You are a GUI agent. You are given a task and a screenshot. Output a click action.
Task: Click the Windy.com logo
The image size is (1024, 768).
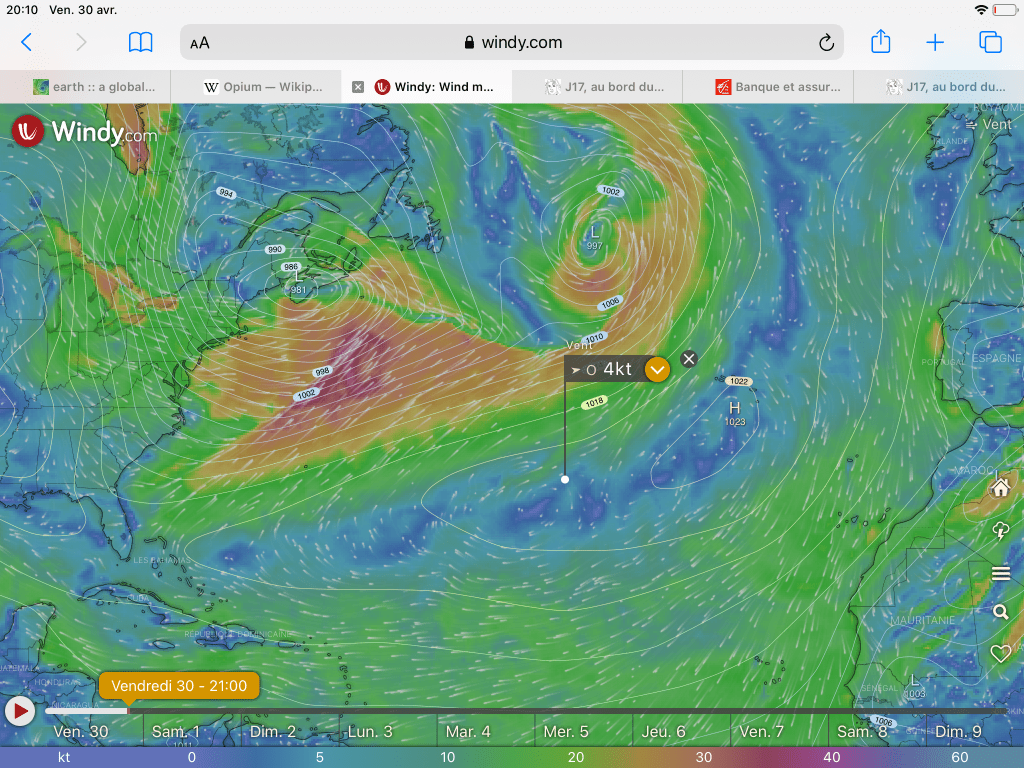point(84,132)
